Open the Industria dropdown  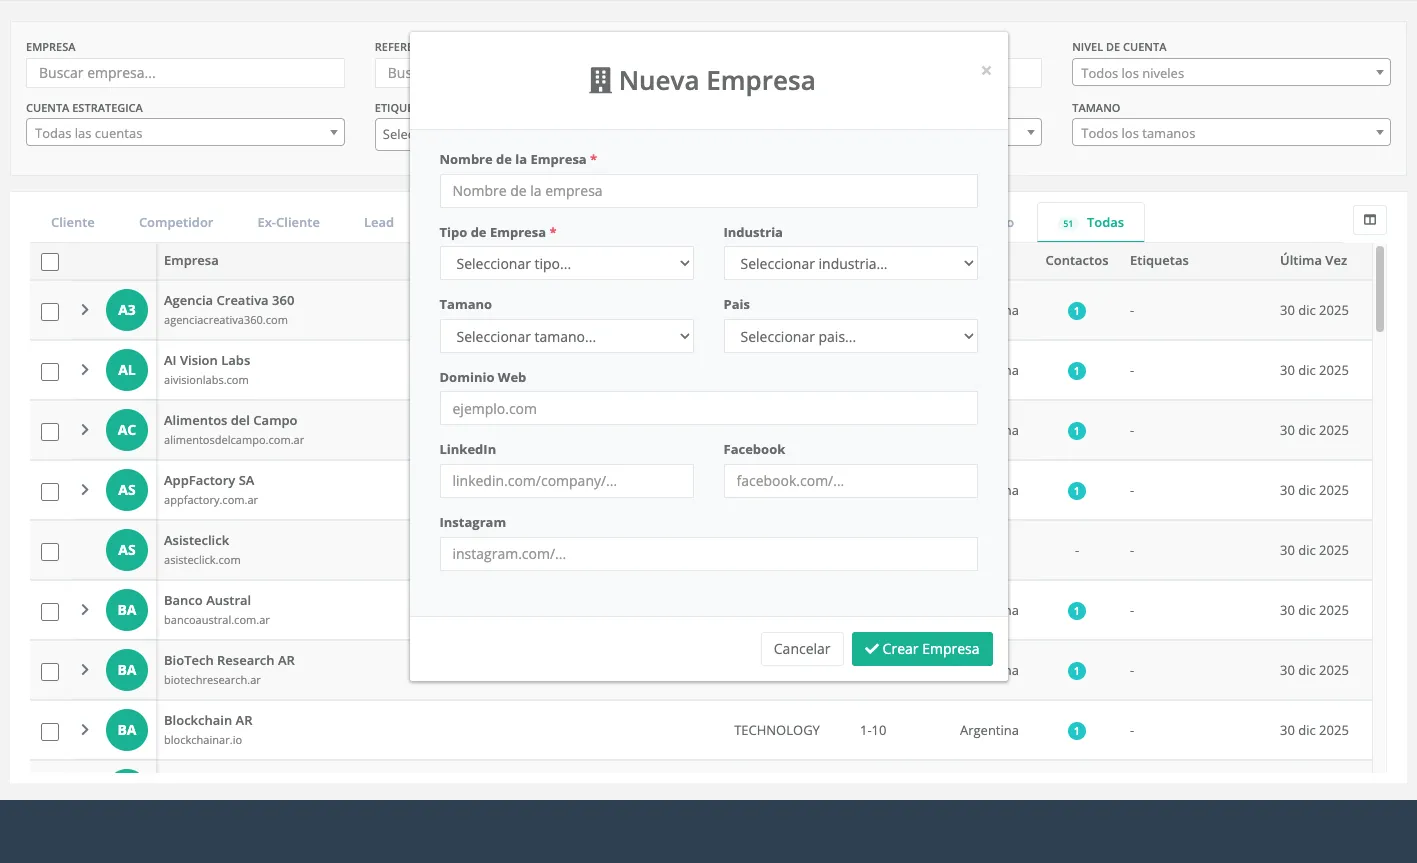pyautogui.click(x=851, y=264)
